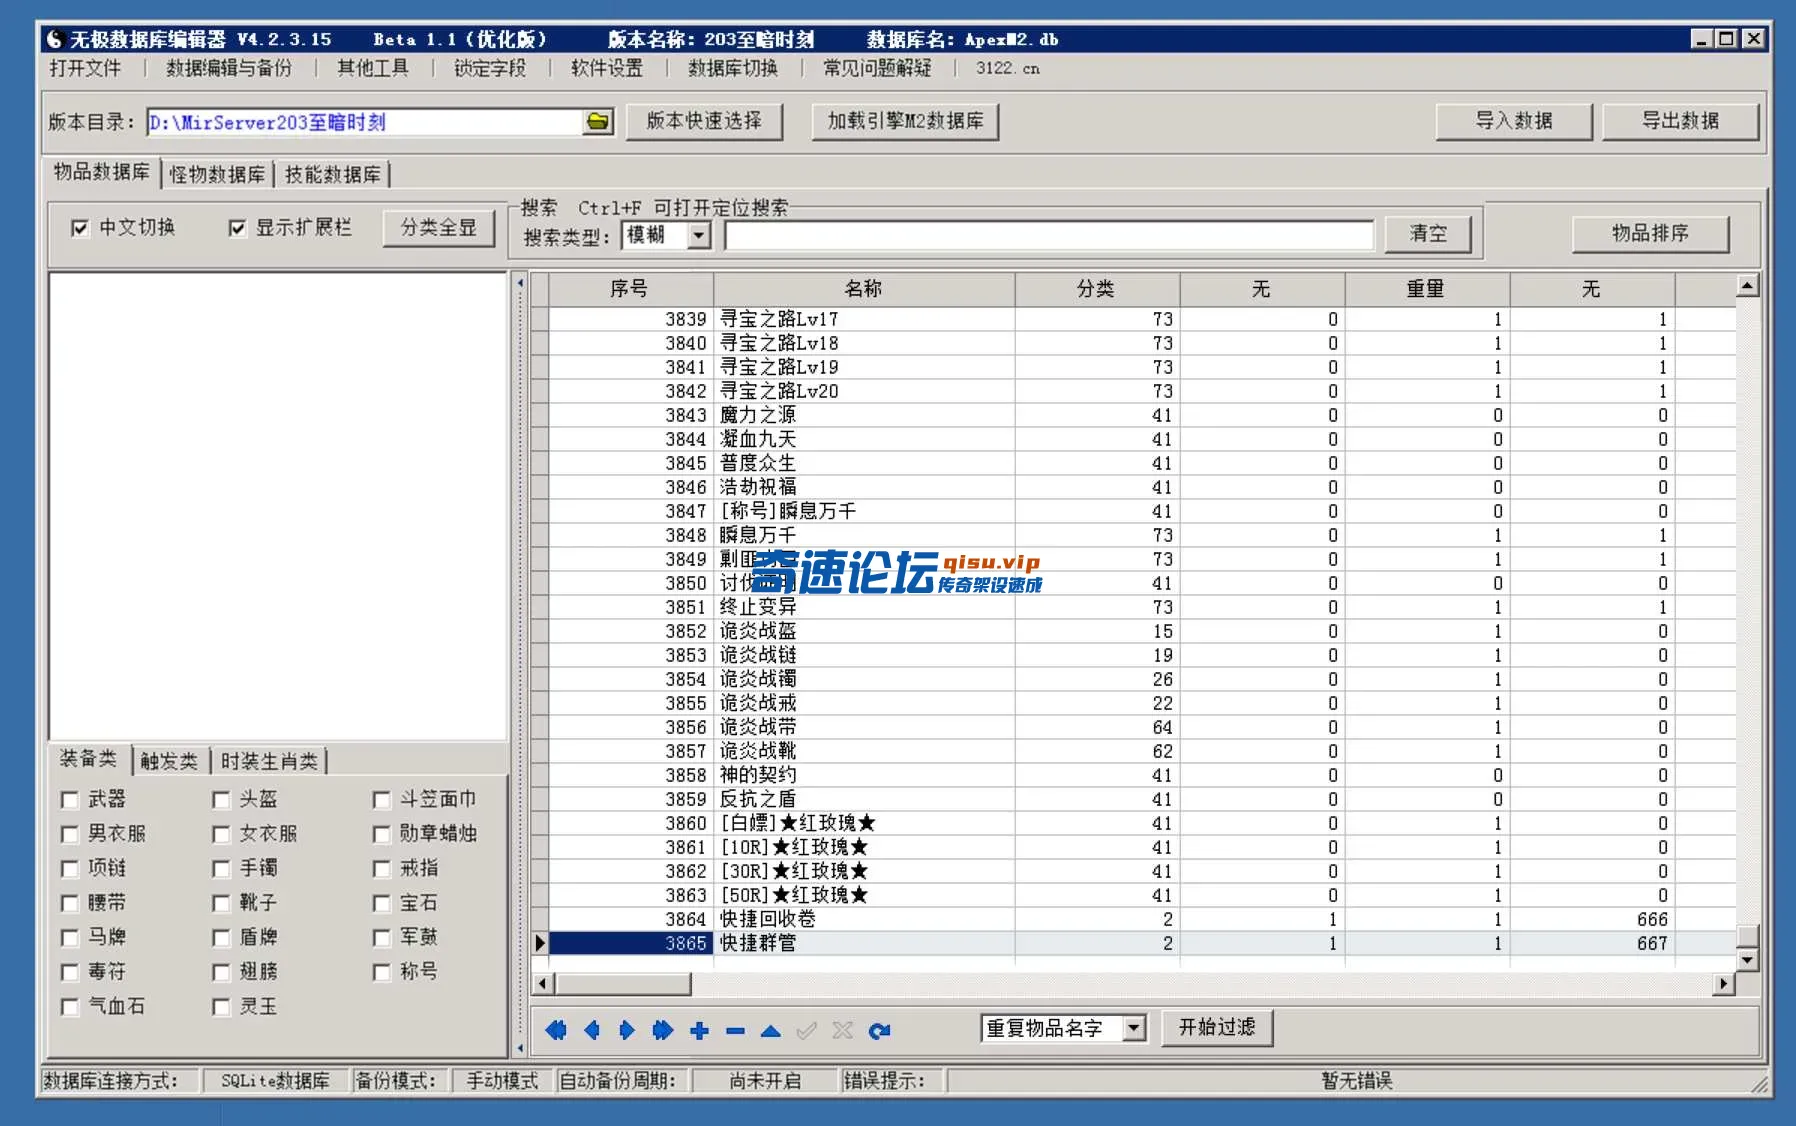1796x1126 pixels.
Task: Go to previous record arrow
Action: point(591,1030)
